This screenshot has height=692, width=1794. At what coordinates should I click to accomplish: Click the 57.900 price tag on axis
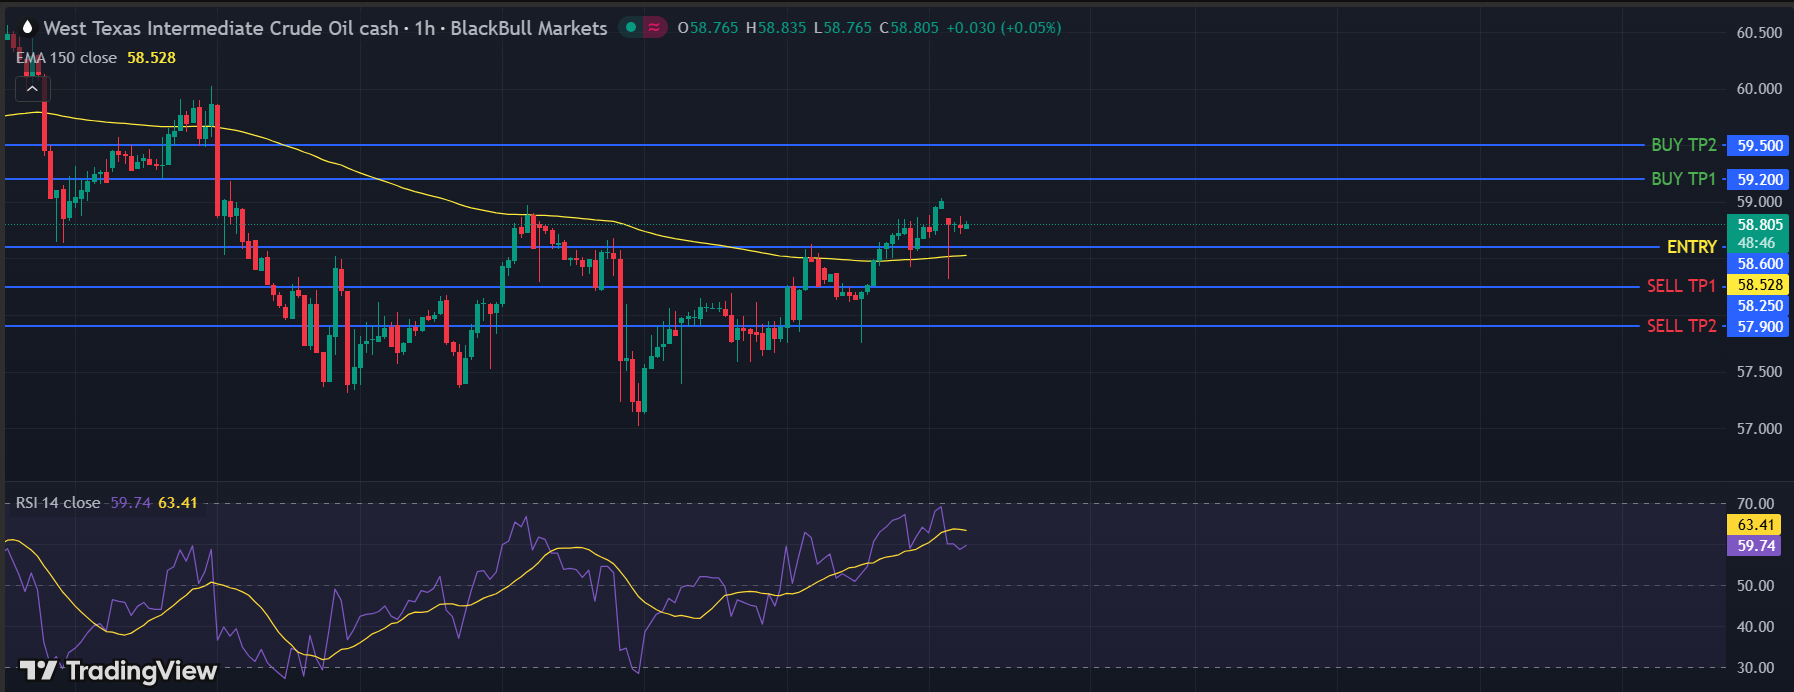(1759, 327)
